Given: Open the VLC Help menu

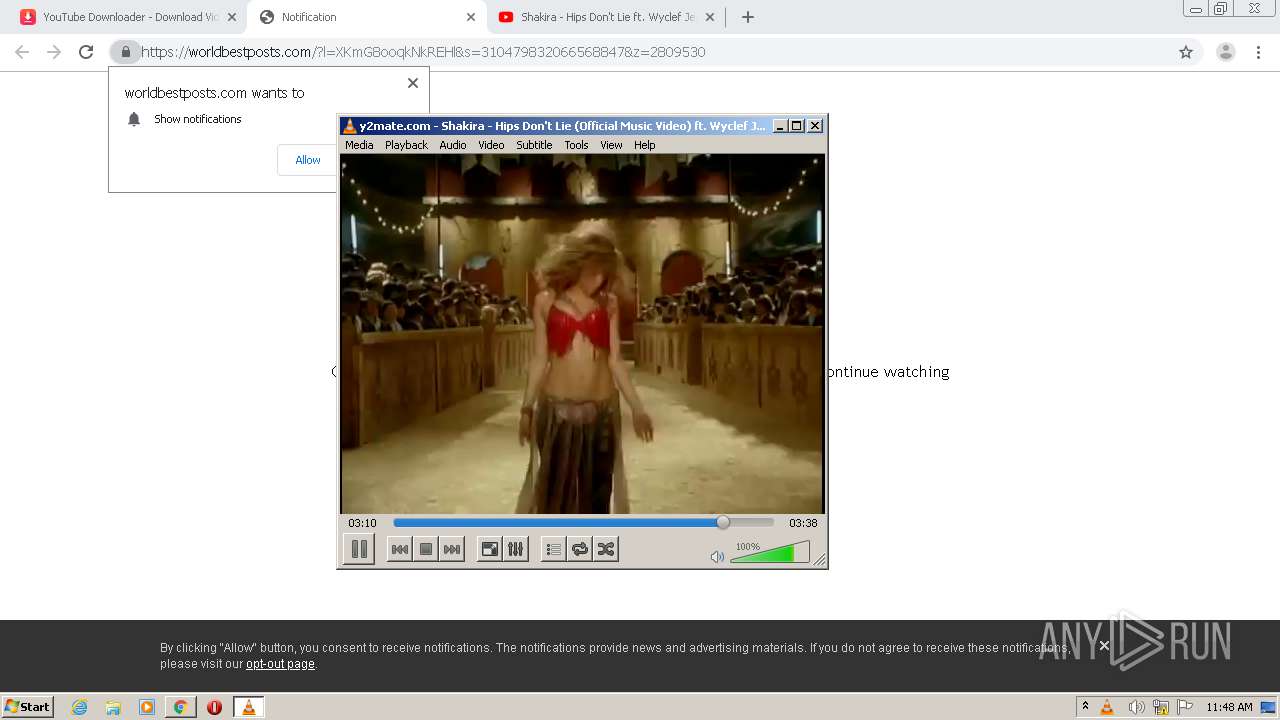Looking at the screenshot, I should click(x=645, y=145).
